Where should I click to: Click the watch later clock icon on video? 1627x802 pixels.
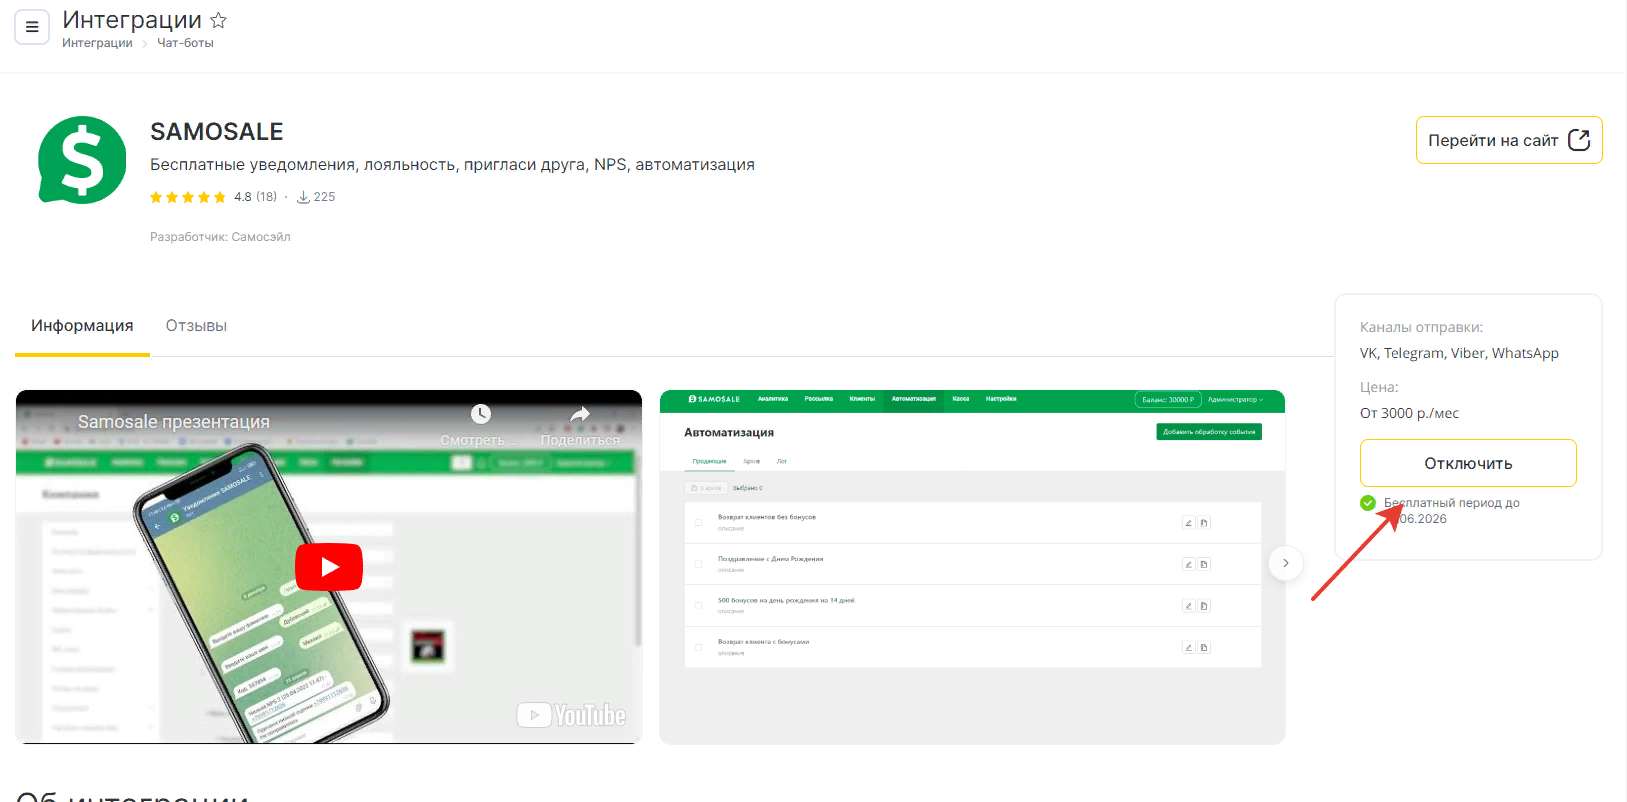481,414
